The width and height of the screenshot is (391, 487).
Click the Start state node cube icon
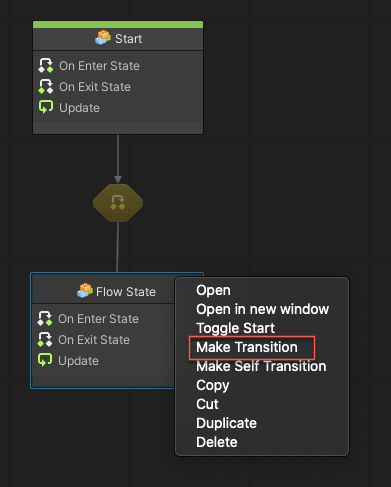103,38
